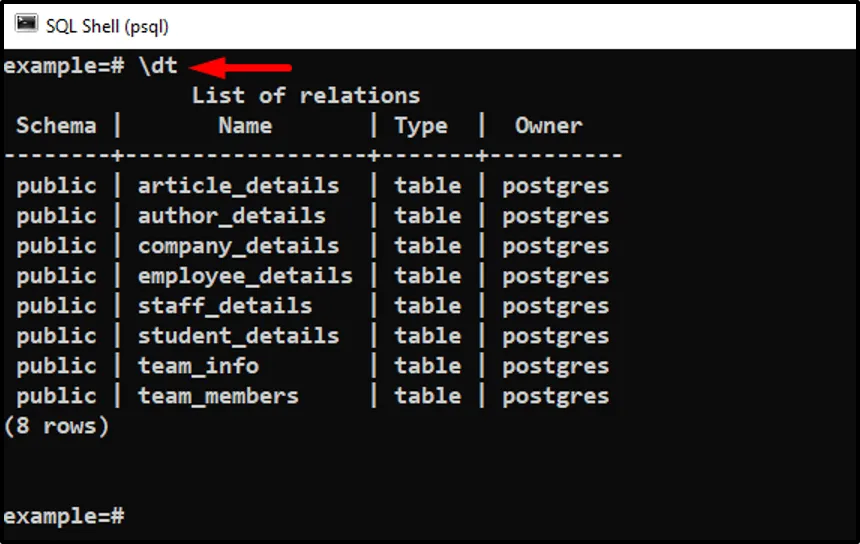Click the team_info table name
The width and height of the screenshot is (860, 544).
click(x=198, y=366)
